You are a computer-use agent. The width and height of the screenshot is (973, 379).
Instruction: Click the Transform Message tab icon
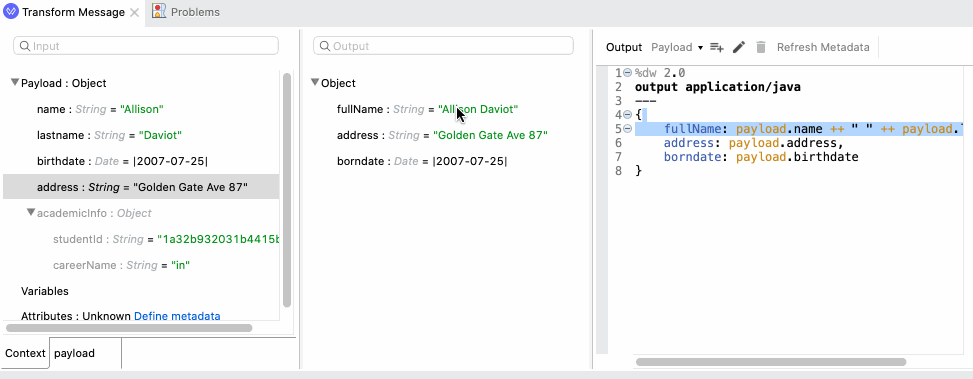click(11, 12)
